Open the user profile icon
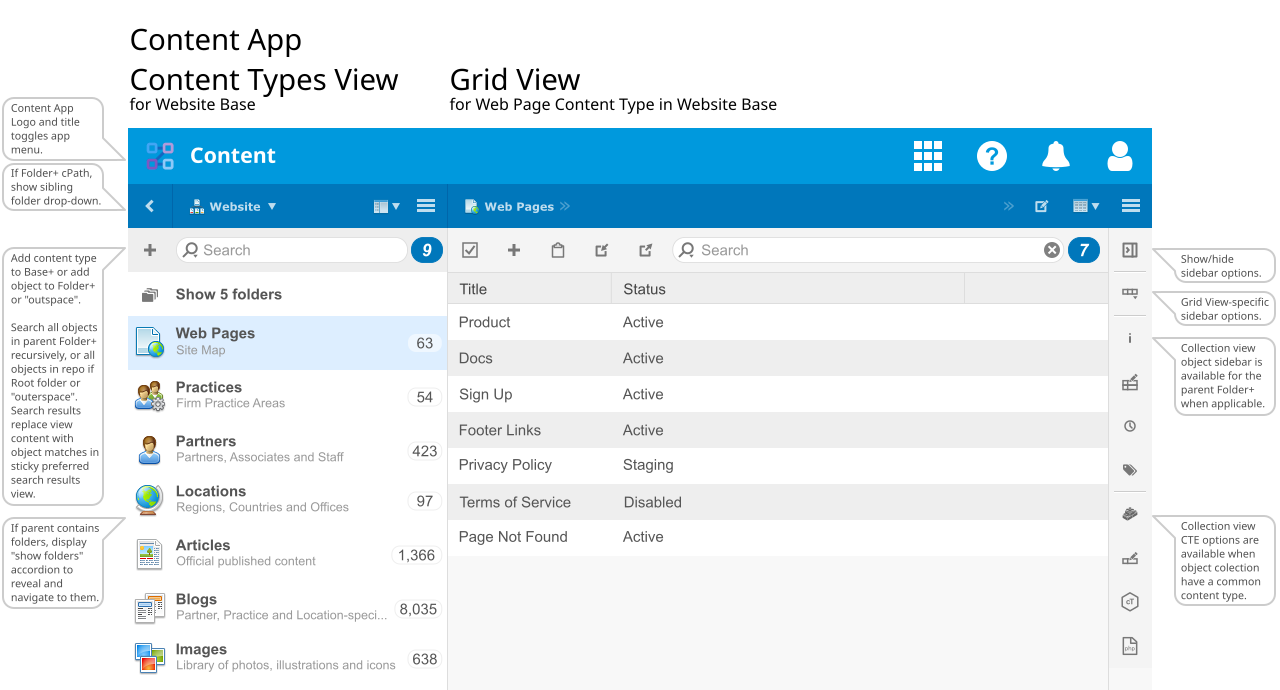1280x690 pixels. 1119,156
